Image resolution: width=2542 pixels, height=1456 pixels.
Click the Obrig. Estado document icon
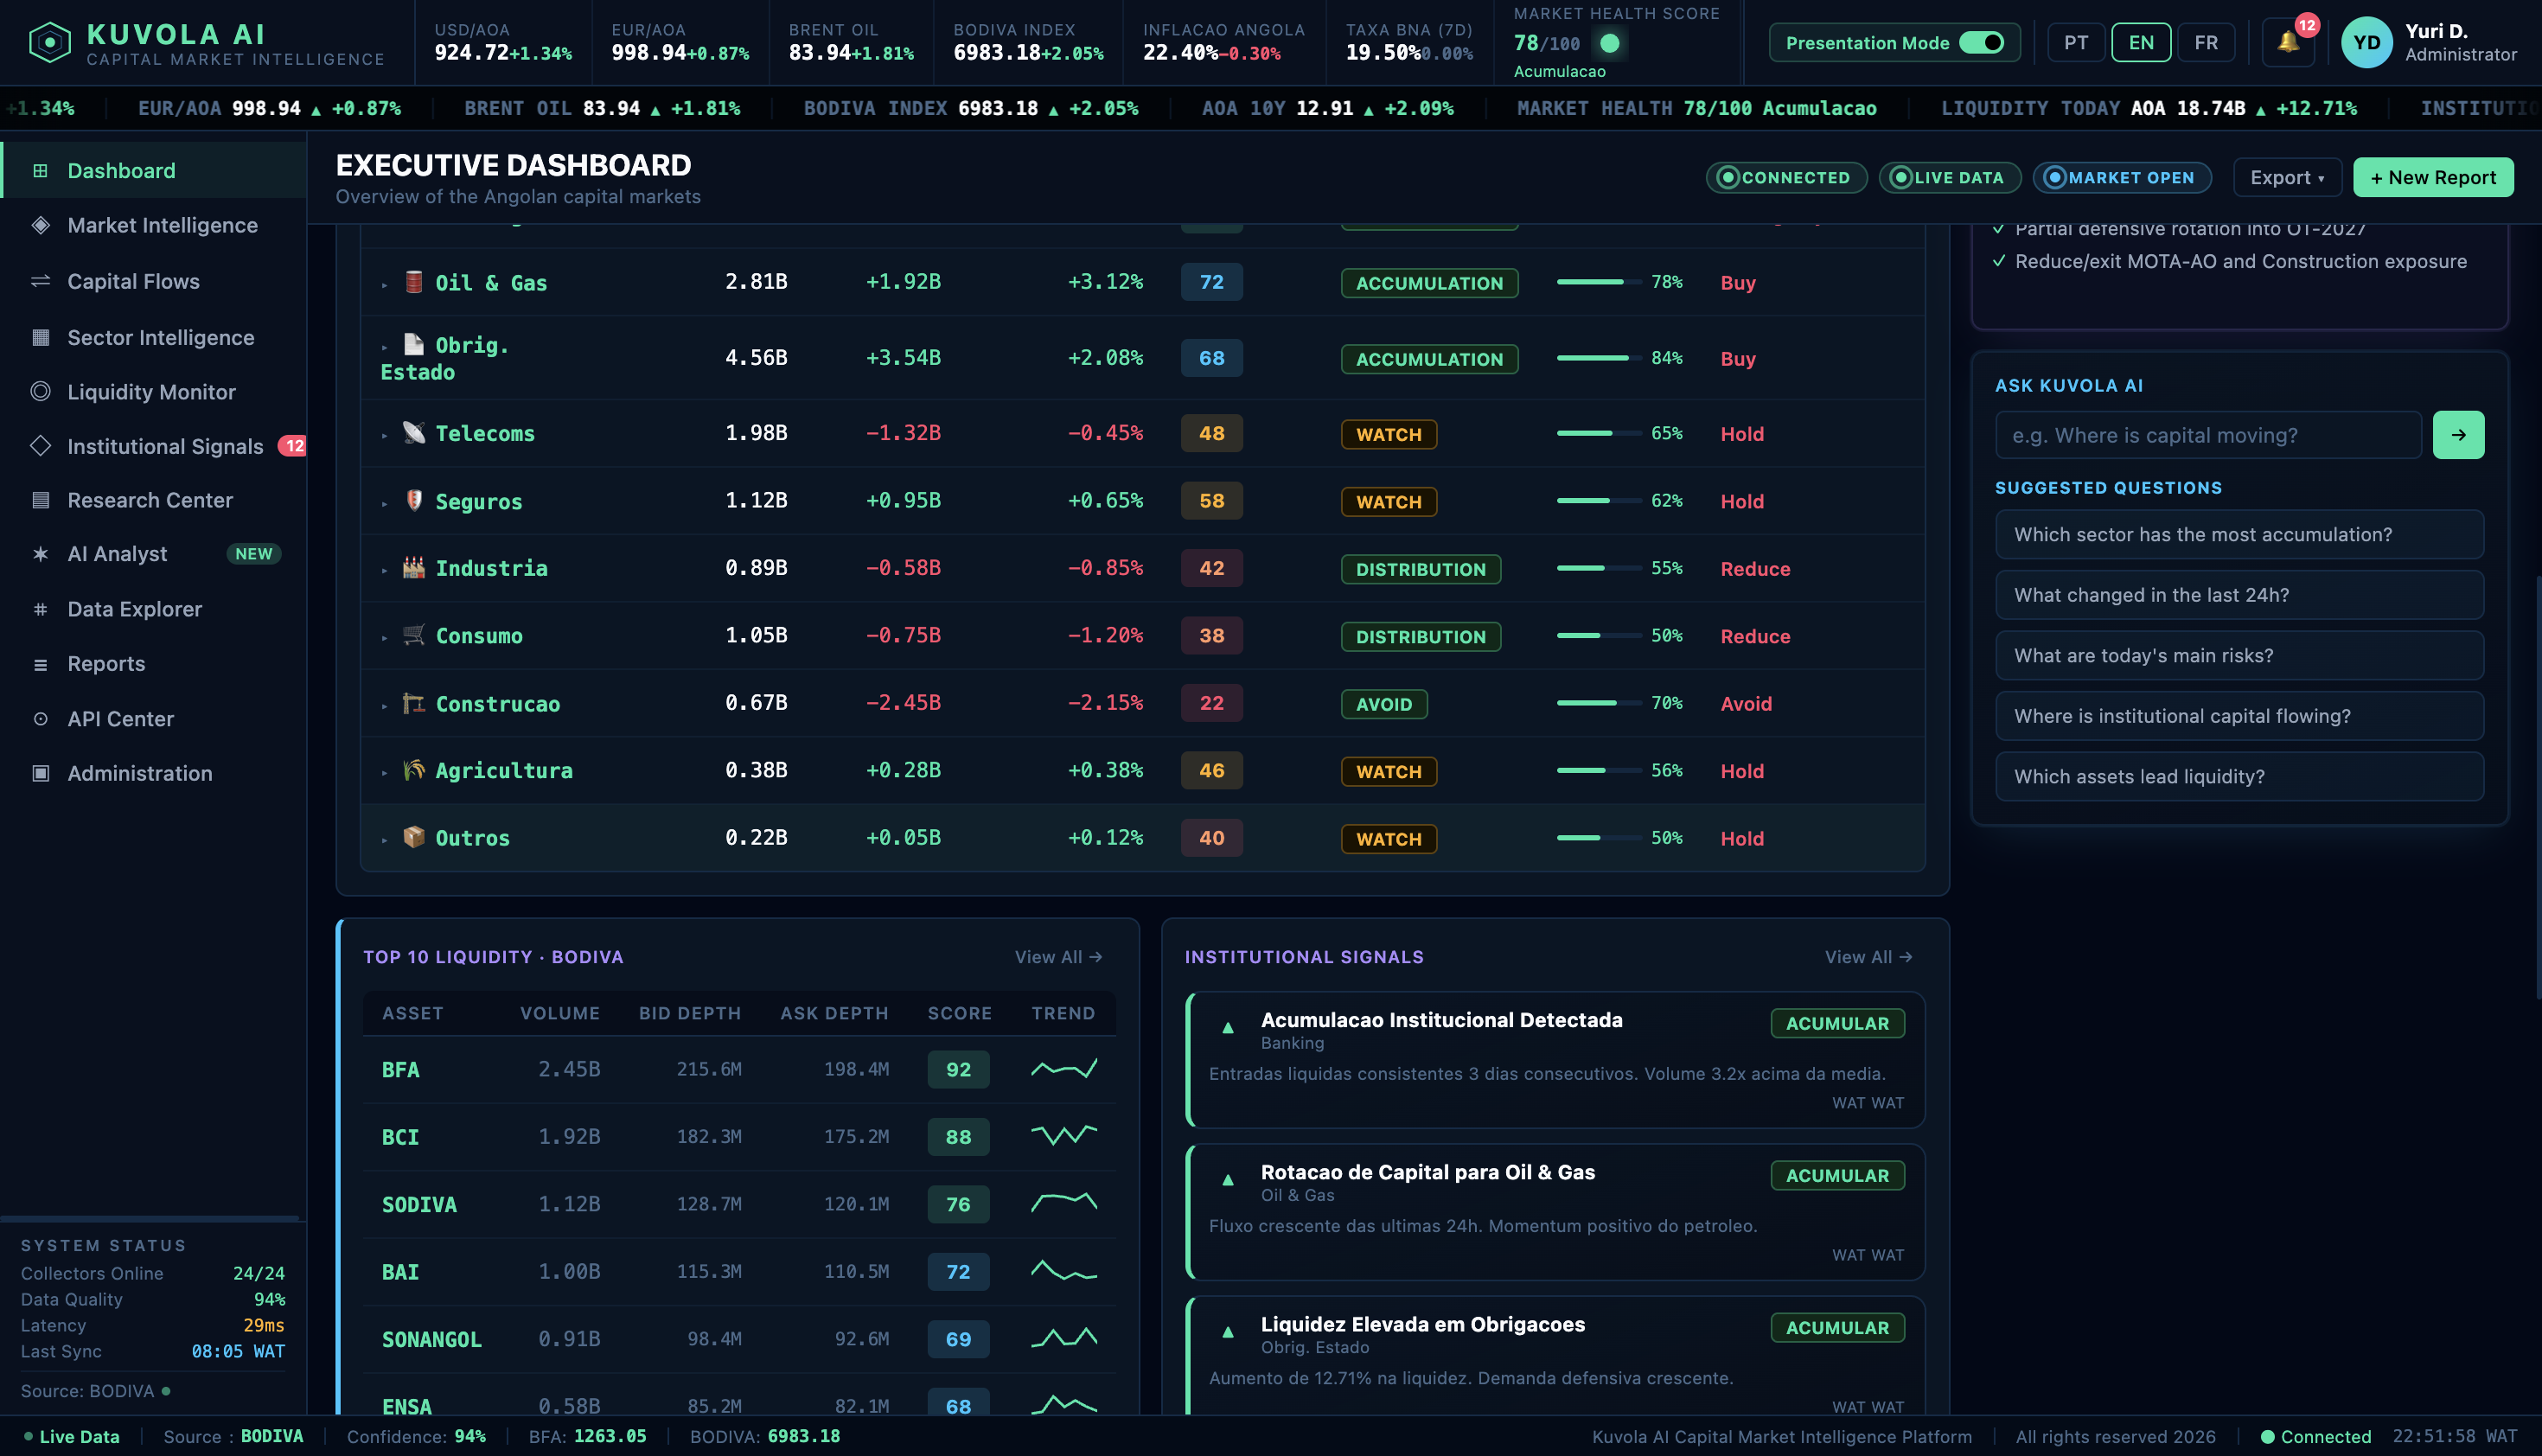[413, 344]
